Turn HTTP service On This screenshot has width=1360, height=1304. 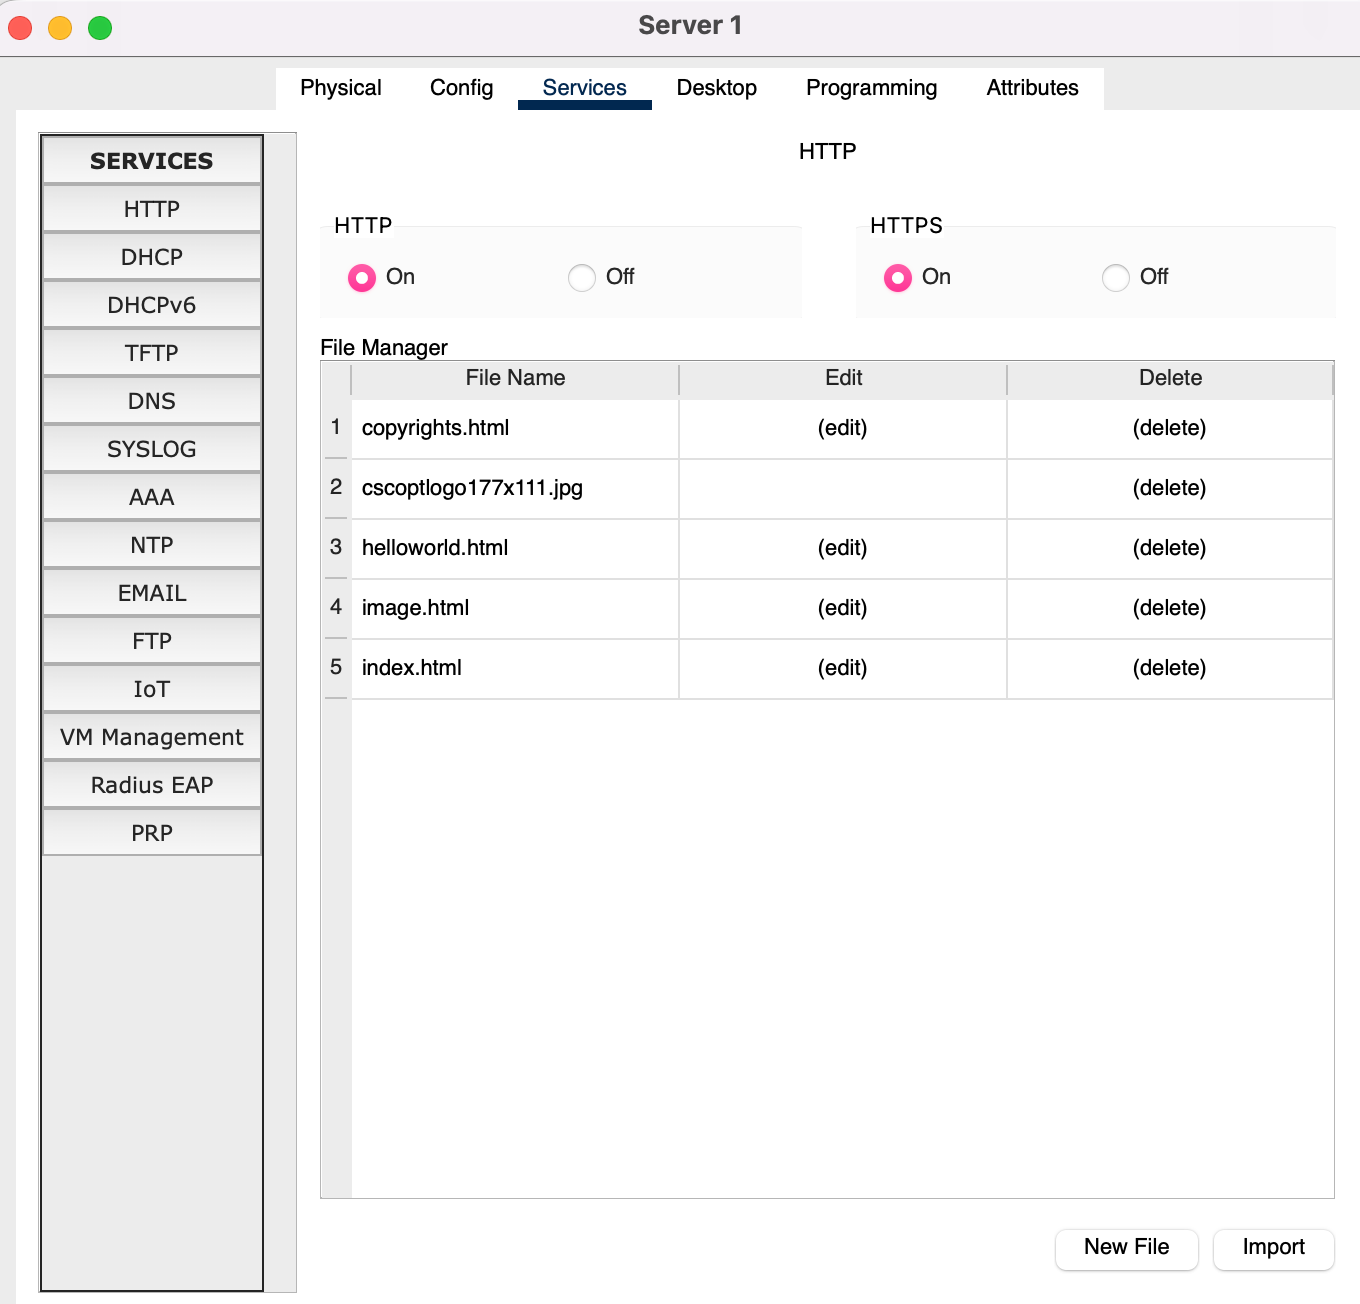(362, 277)
